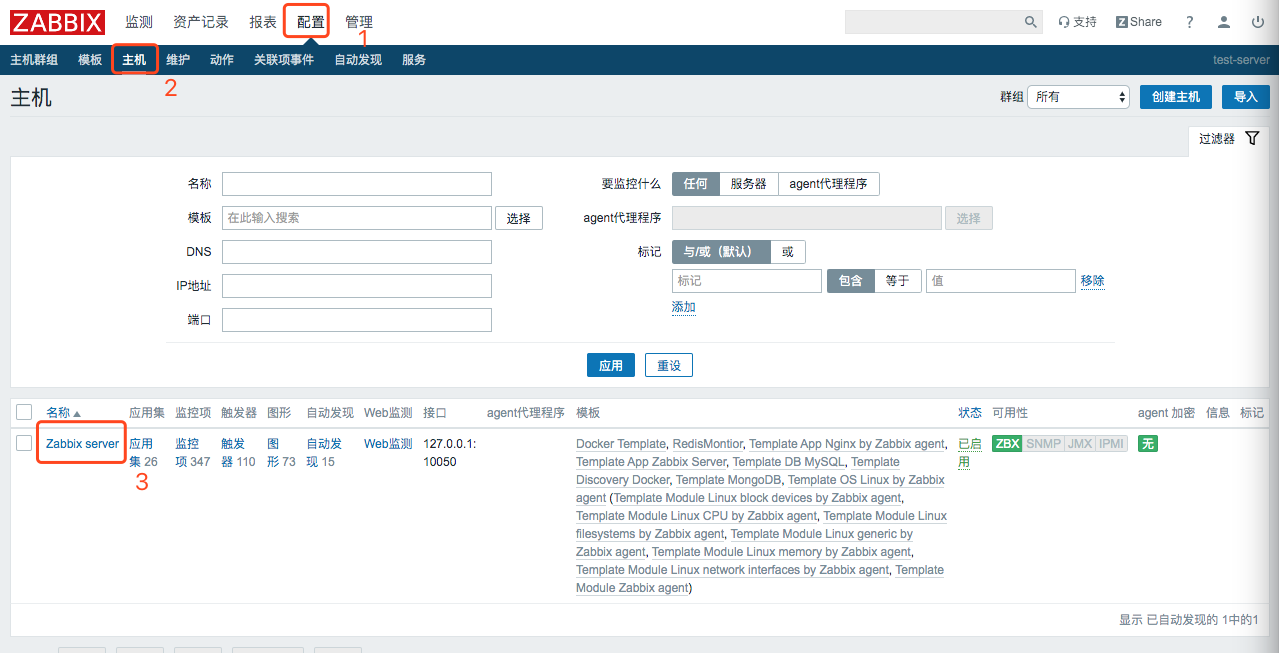Go to 维护 submenu
Screen dimensions: 1279x653
pos(178,60)
